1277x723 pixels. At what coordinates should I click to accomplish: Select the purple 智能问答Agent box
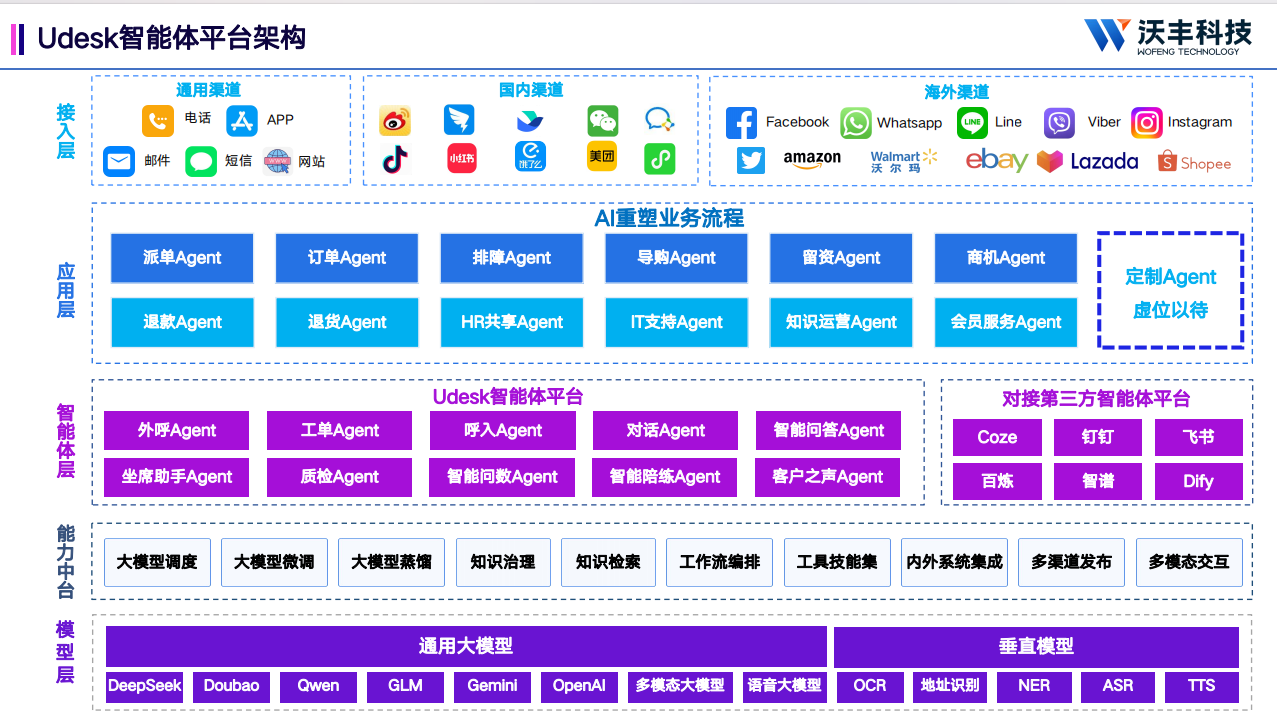pyautogui.click(x=828, y=431)
